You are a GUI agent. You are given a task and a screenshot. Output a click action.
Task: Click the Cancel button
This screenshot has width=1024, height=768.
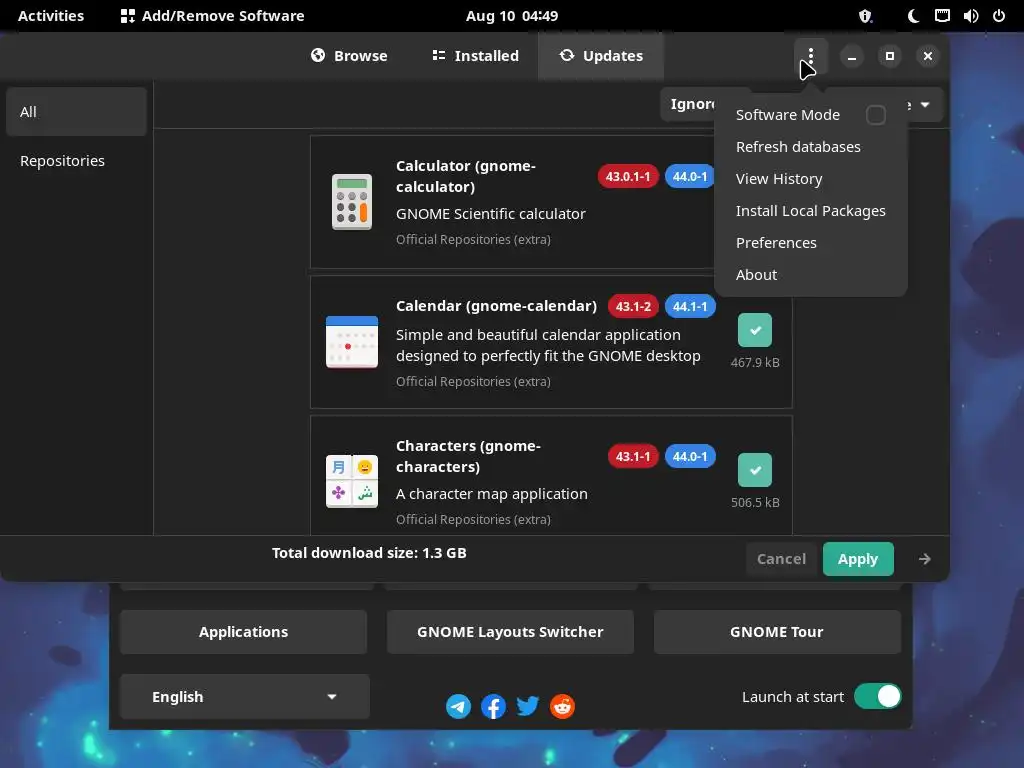[x=781, y=559]
